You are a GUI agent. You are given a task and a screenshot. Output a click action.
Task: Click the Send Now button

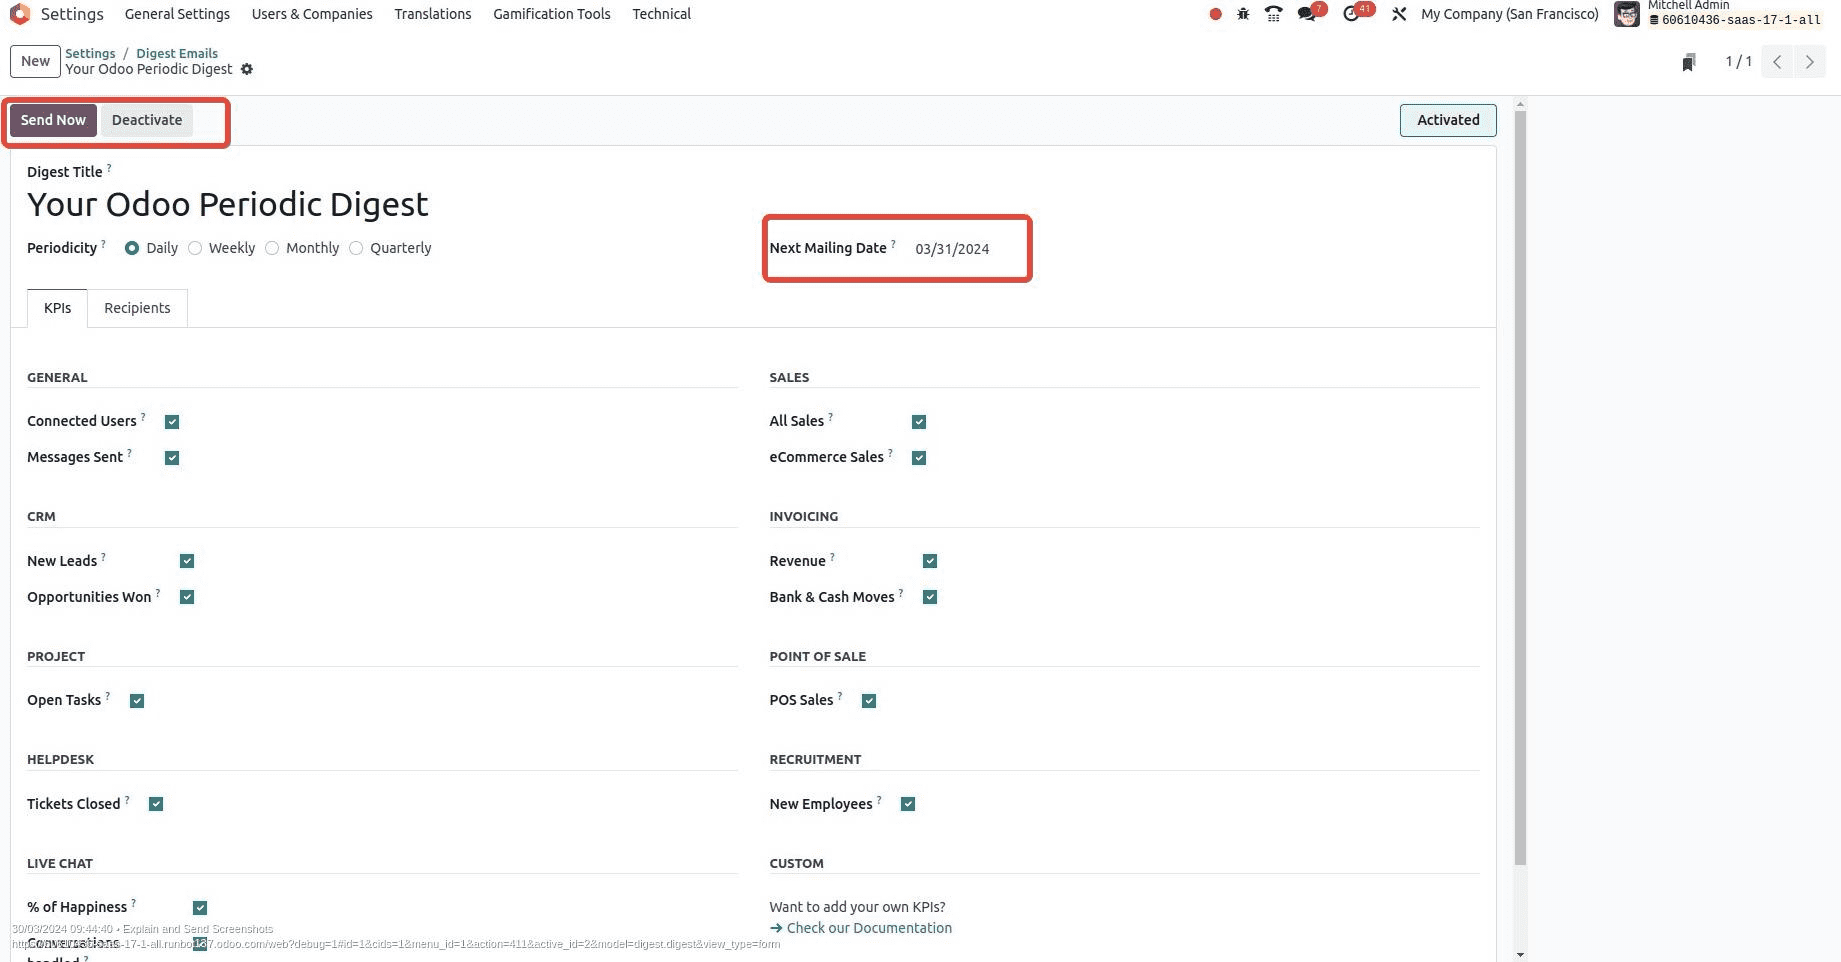[x=53, y=120]
